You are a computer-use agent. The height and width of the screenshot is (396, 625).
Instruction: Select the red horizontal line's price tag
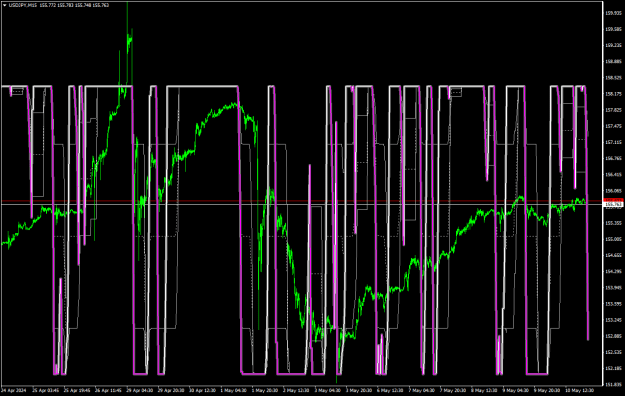point(613,200)
